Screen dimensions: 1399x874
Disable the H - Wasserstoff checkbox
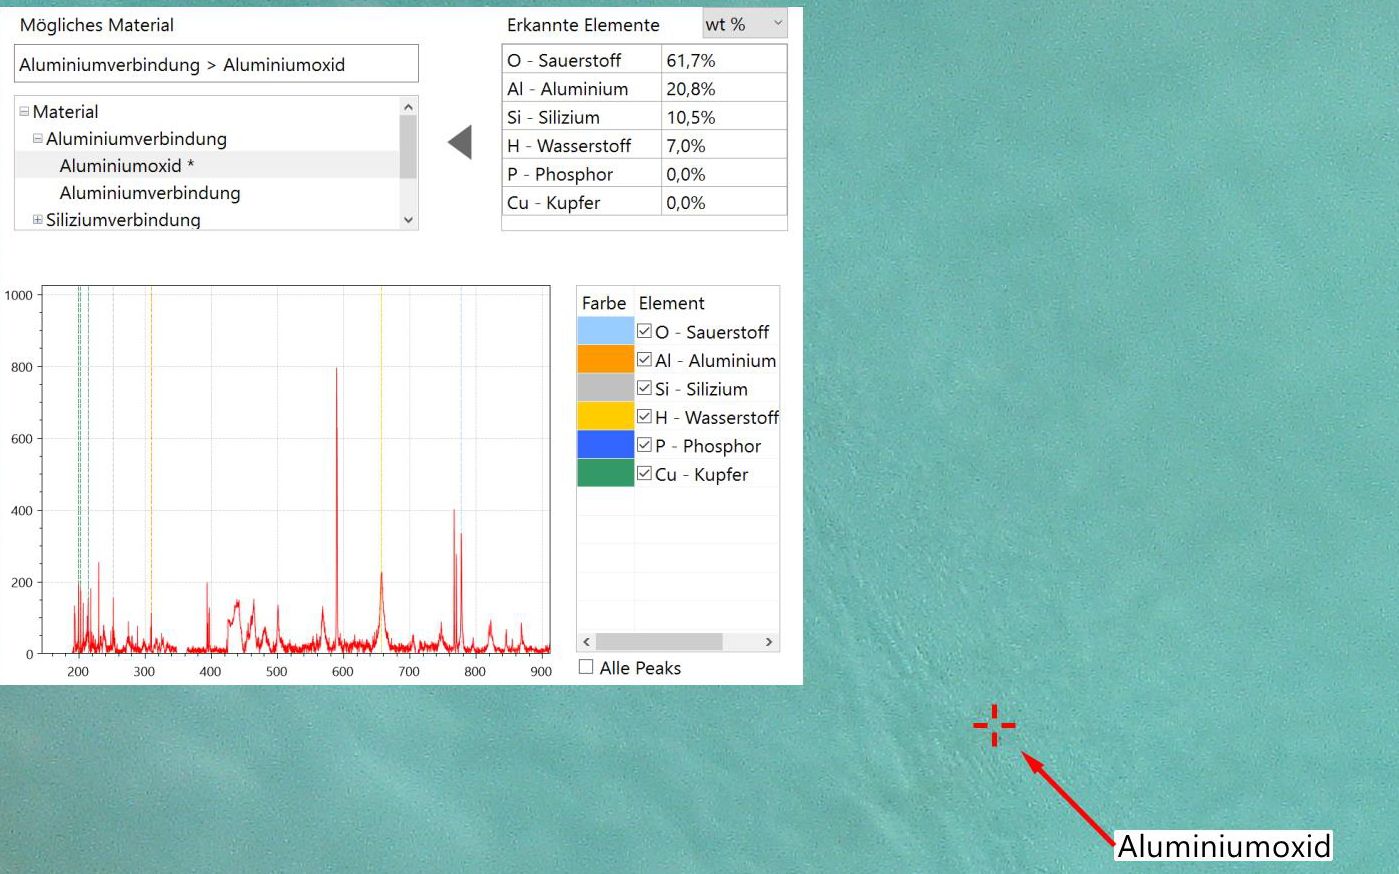645,417
